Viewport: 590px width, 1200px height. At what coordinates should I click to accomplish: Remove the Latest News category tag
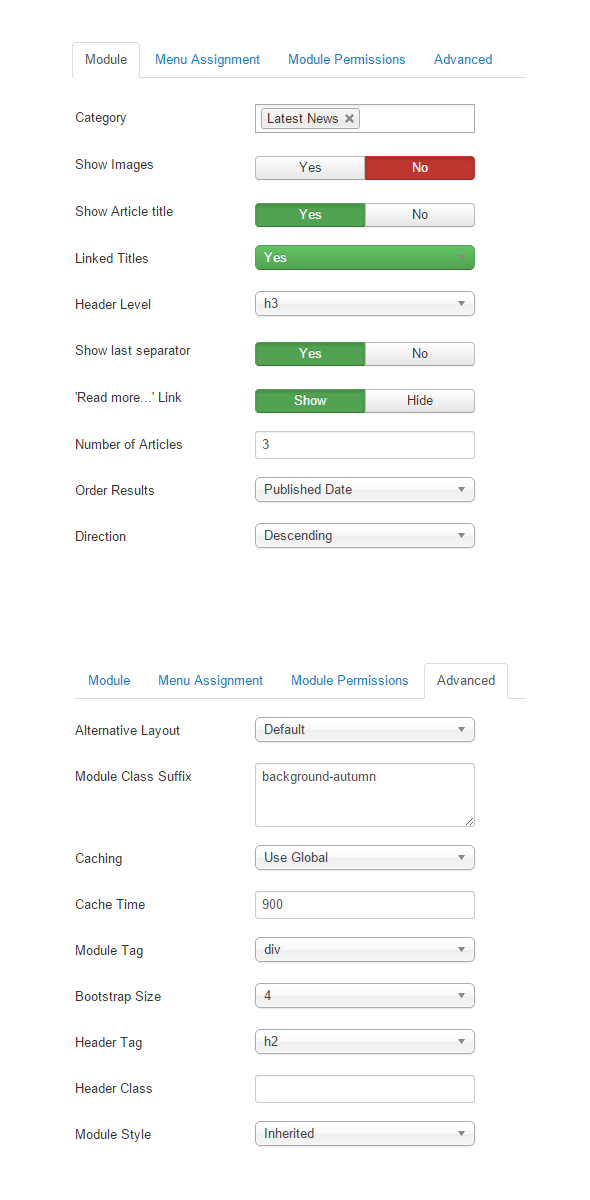349,118
